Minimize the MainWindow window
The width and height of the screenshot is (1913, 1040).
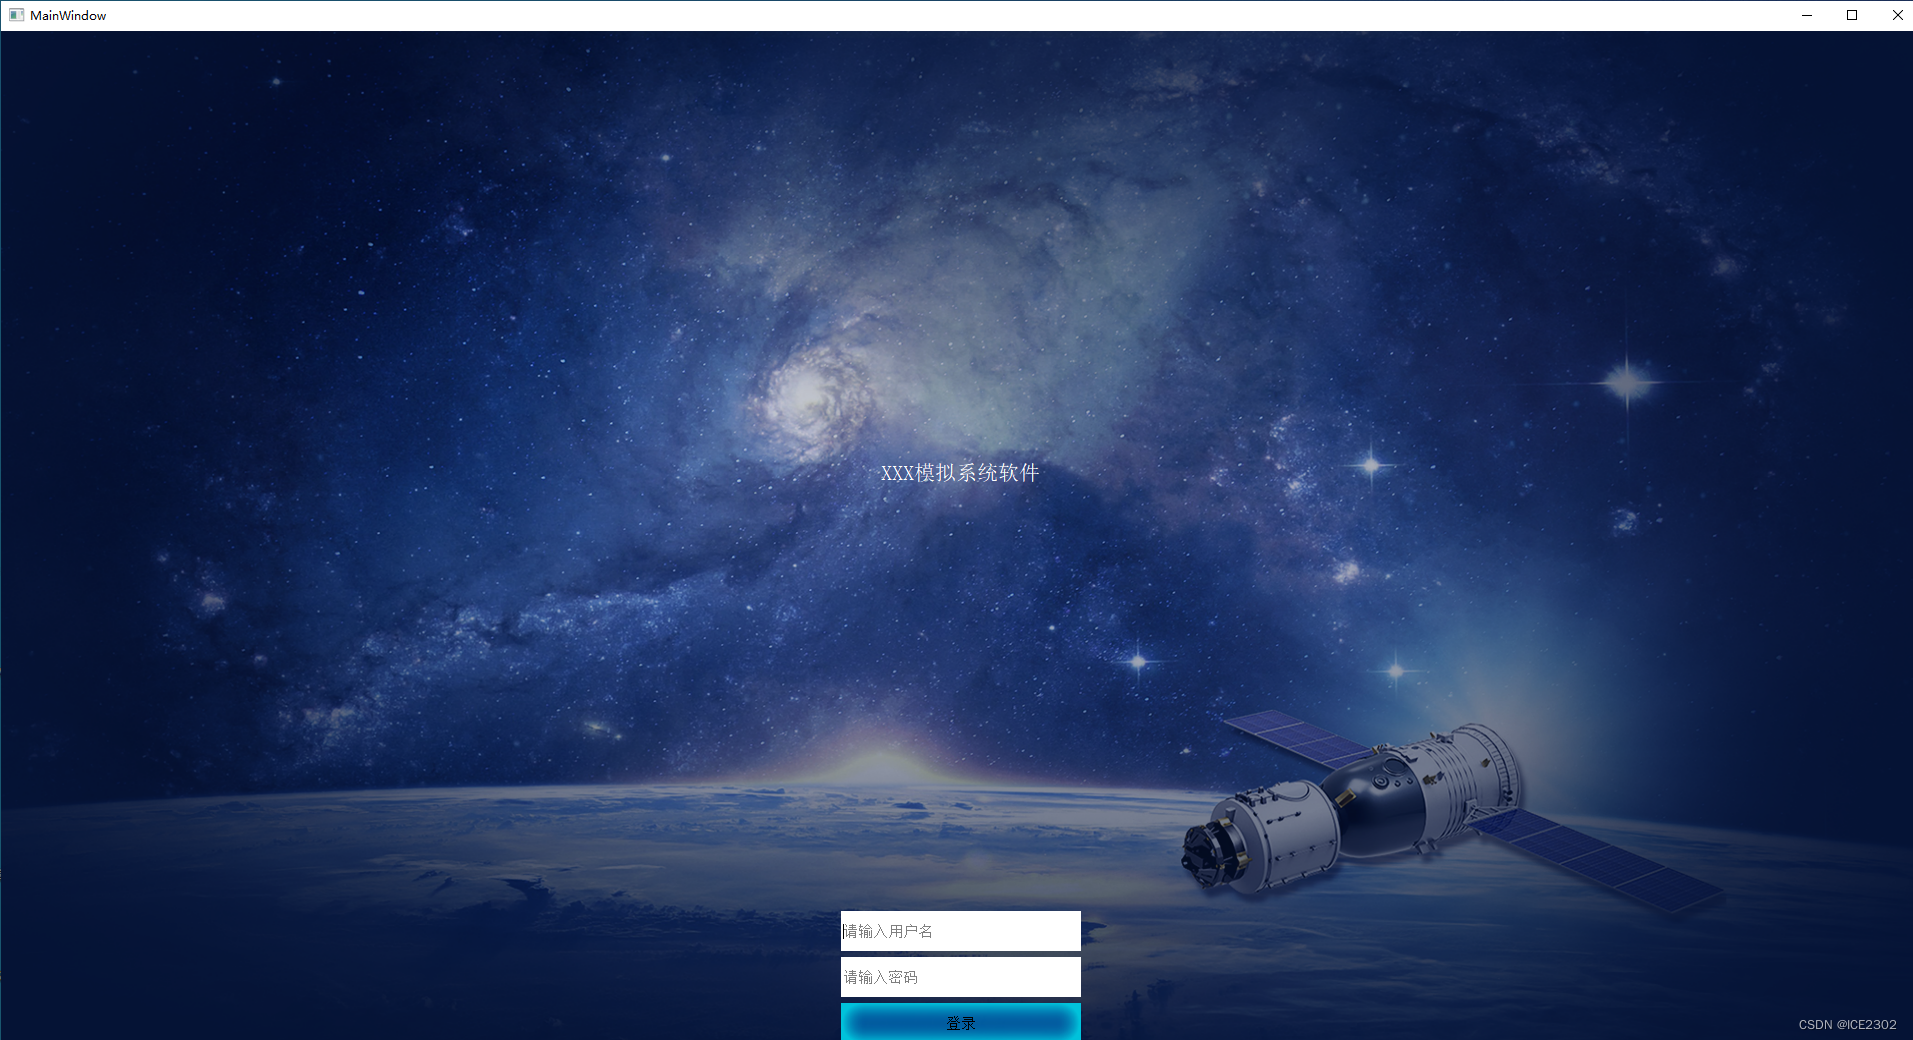(x=1807, y=15)
